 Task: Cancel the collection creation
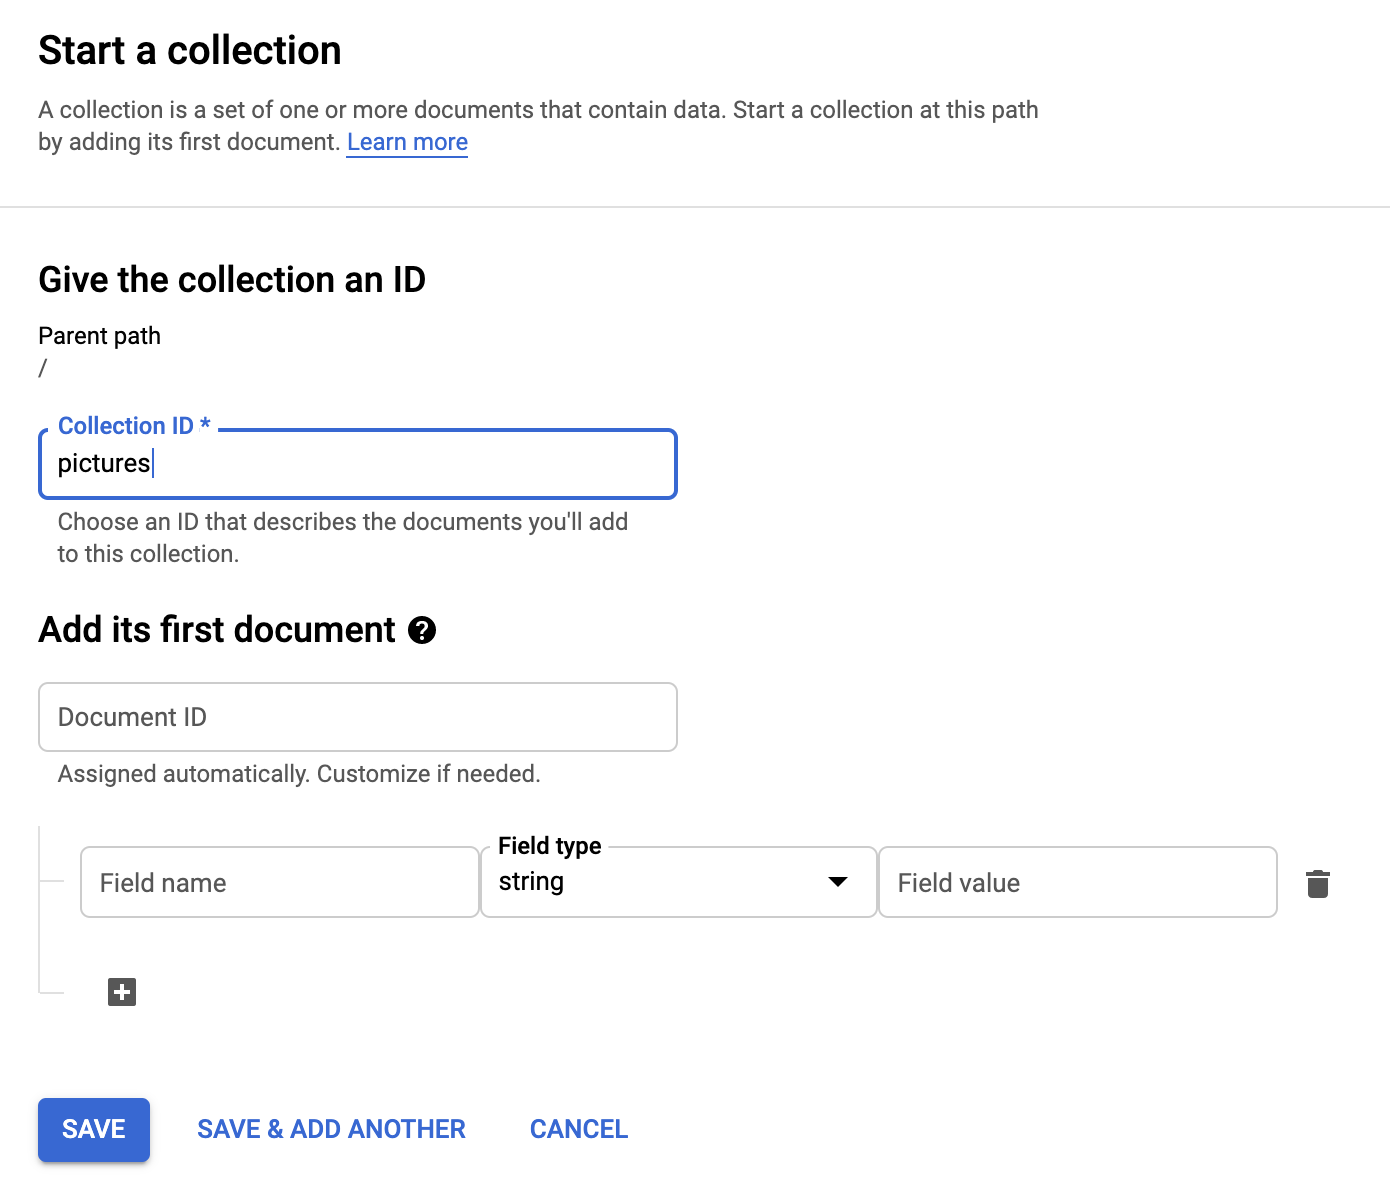click(578, 1129)
